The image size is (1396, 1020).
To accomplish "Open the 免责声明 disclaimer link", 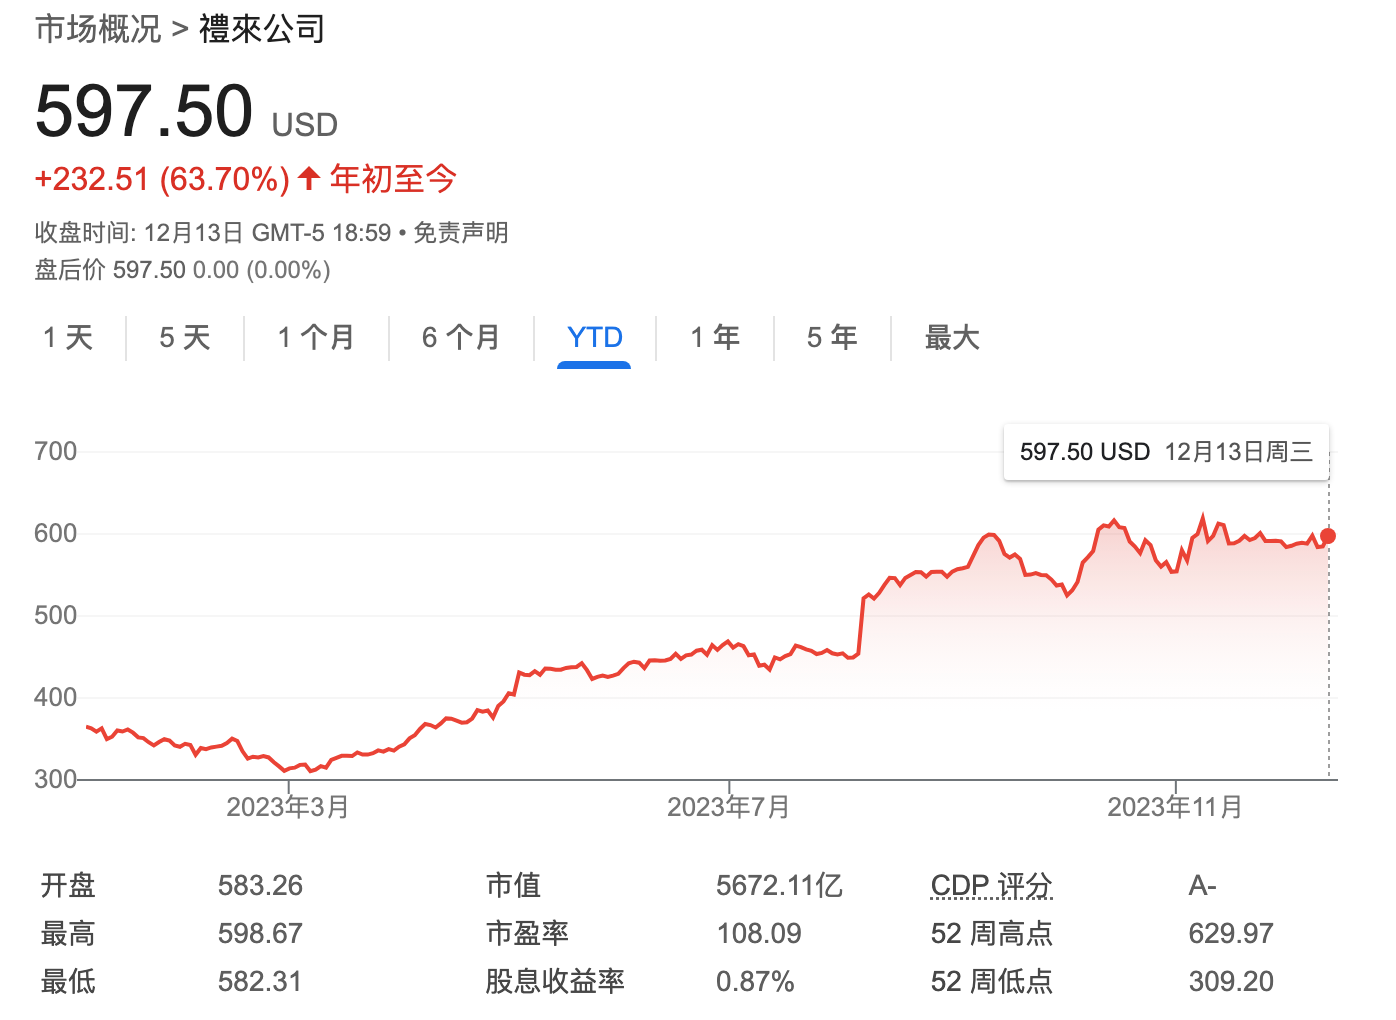I will pyautogui.click(x=461, y=233).
